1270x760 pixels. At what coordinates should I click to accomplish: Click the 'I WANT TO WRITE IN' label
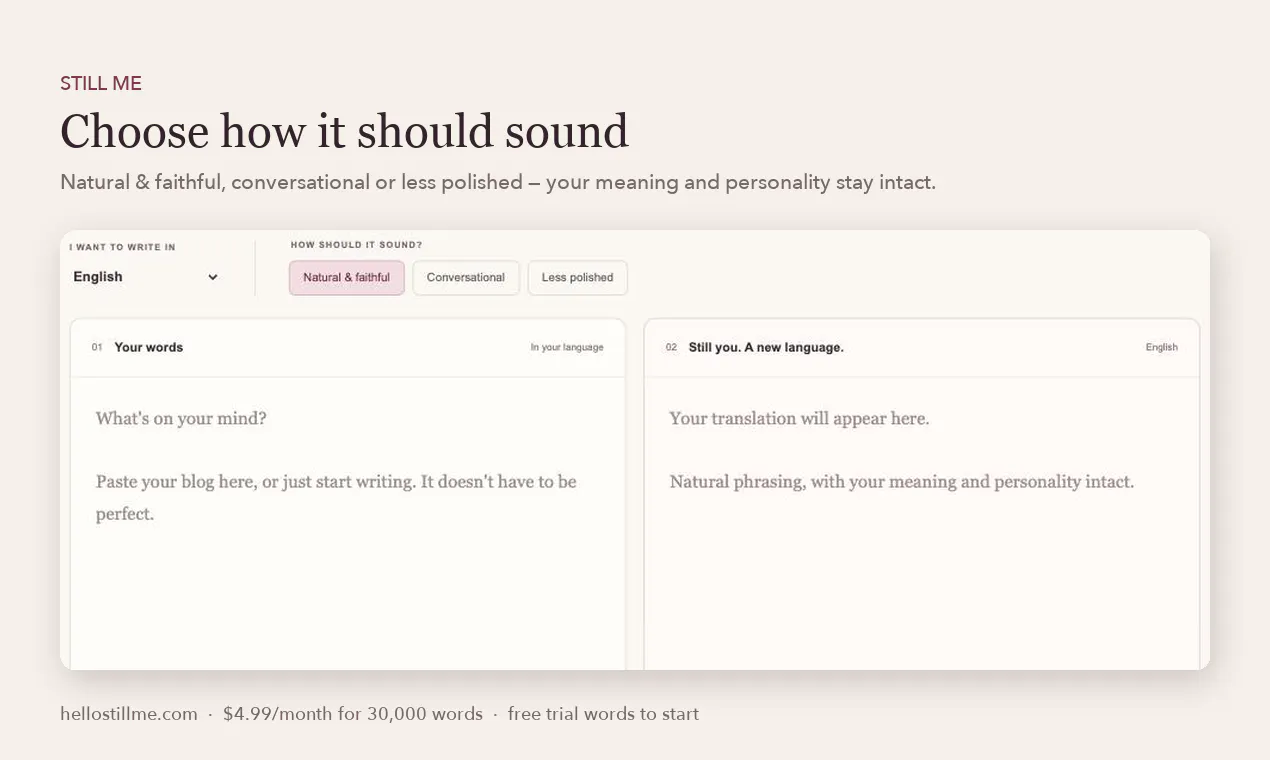pyautogui.click(x=122, y=247)
